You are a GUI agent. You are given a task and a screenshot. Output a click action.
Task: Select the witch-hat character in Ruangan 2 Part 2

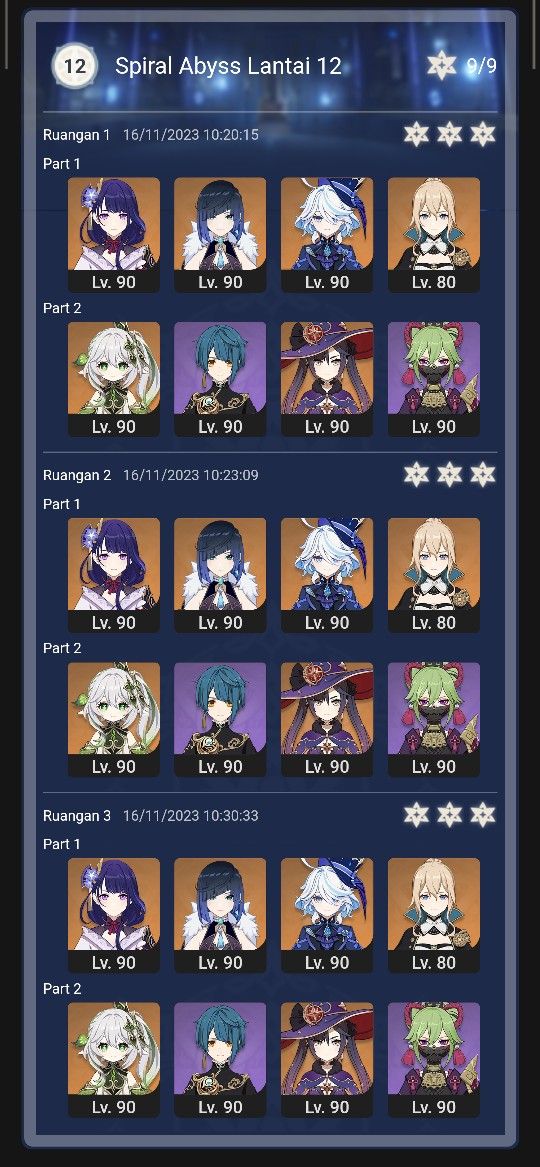pos(327,719)
